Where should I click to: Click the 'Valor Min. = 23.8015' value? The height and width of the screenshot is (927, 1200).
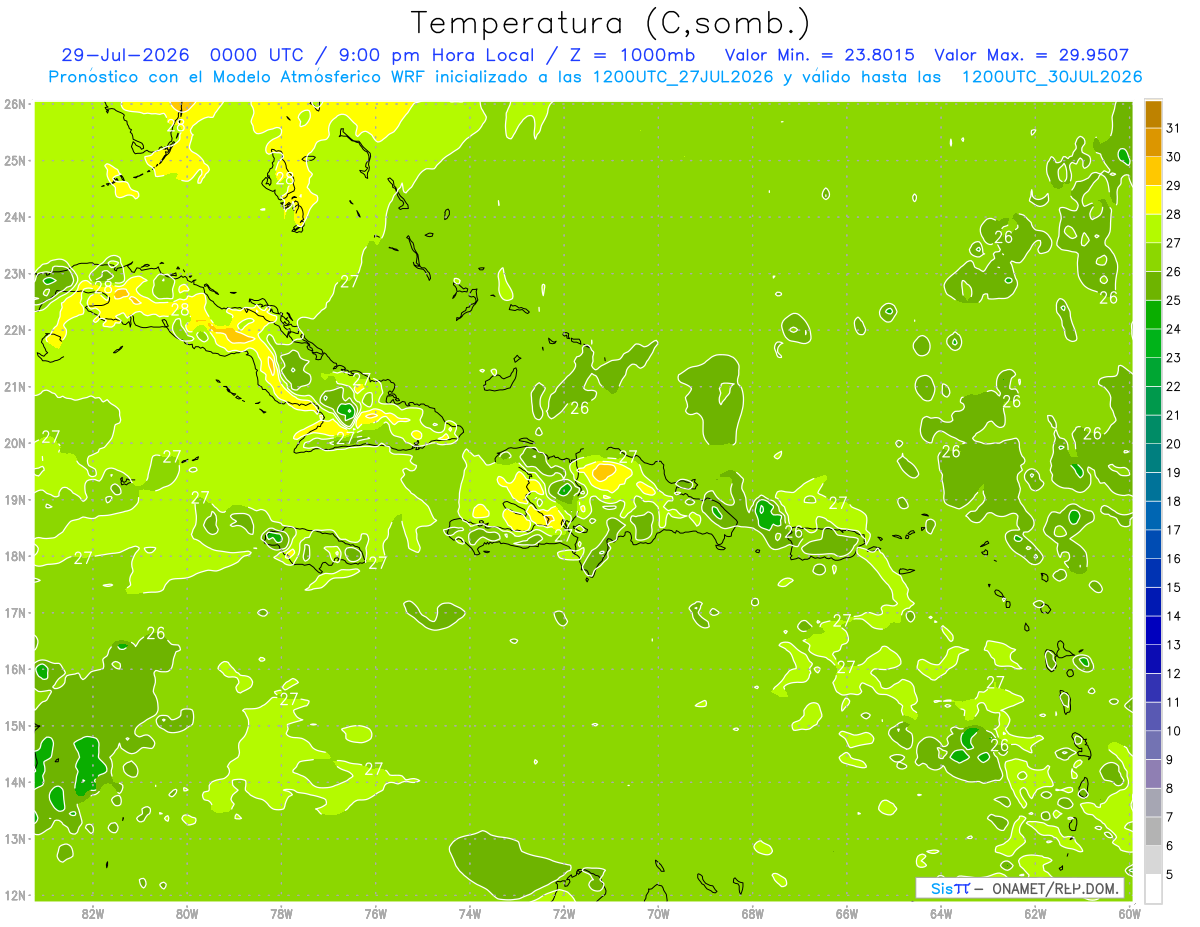click(x=819, y=55)
